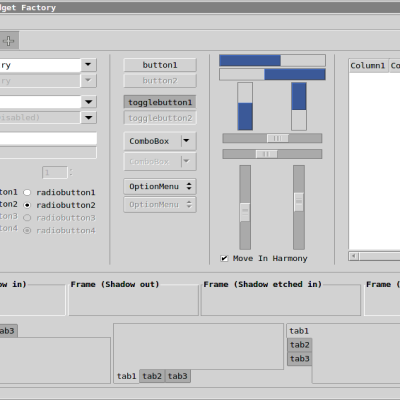The height and width of the screenshot is (400, 400).
Task: Click the second horizontal progress bar, filled right
Action: click(272, 74)
